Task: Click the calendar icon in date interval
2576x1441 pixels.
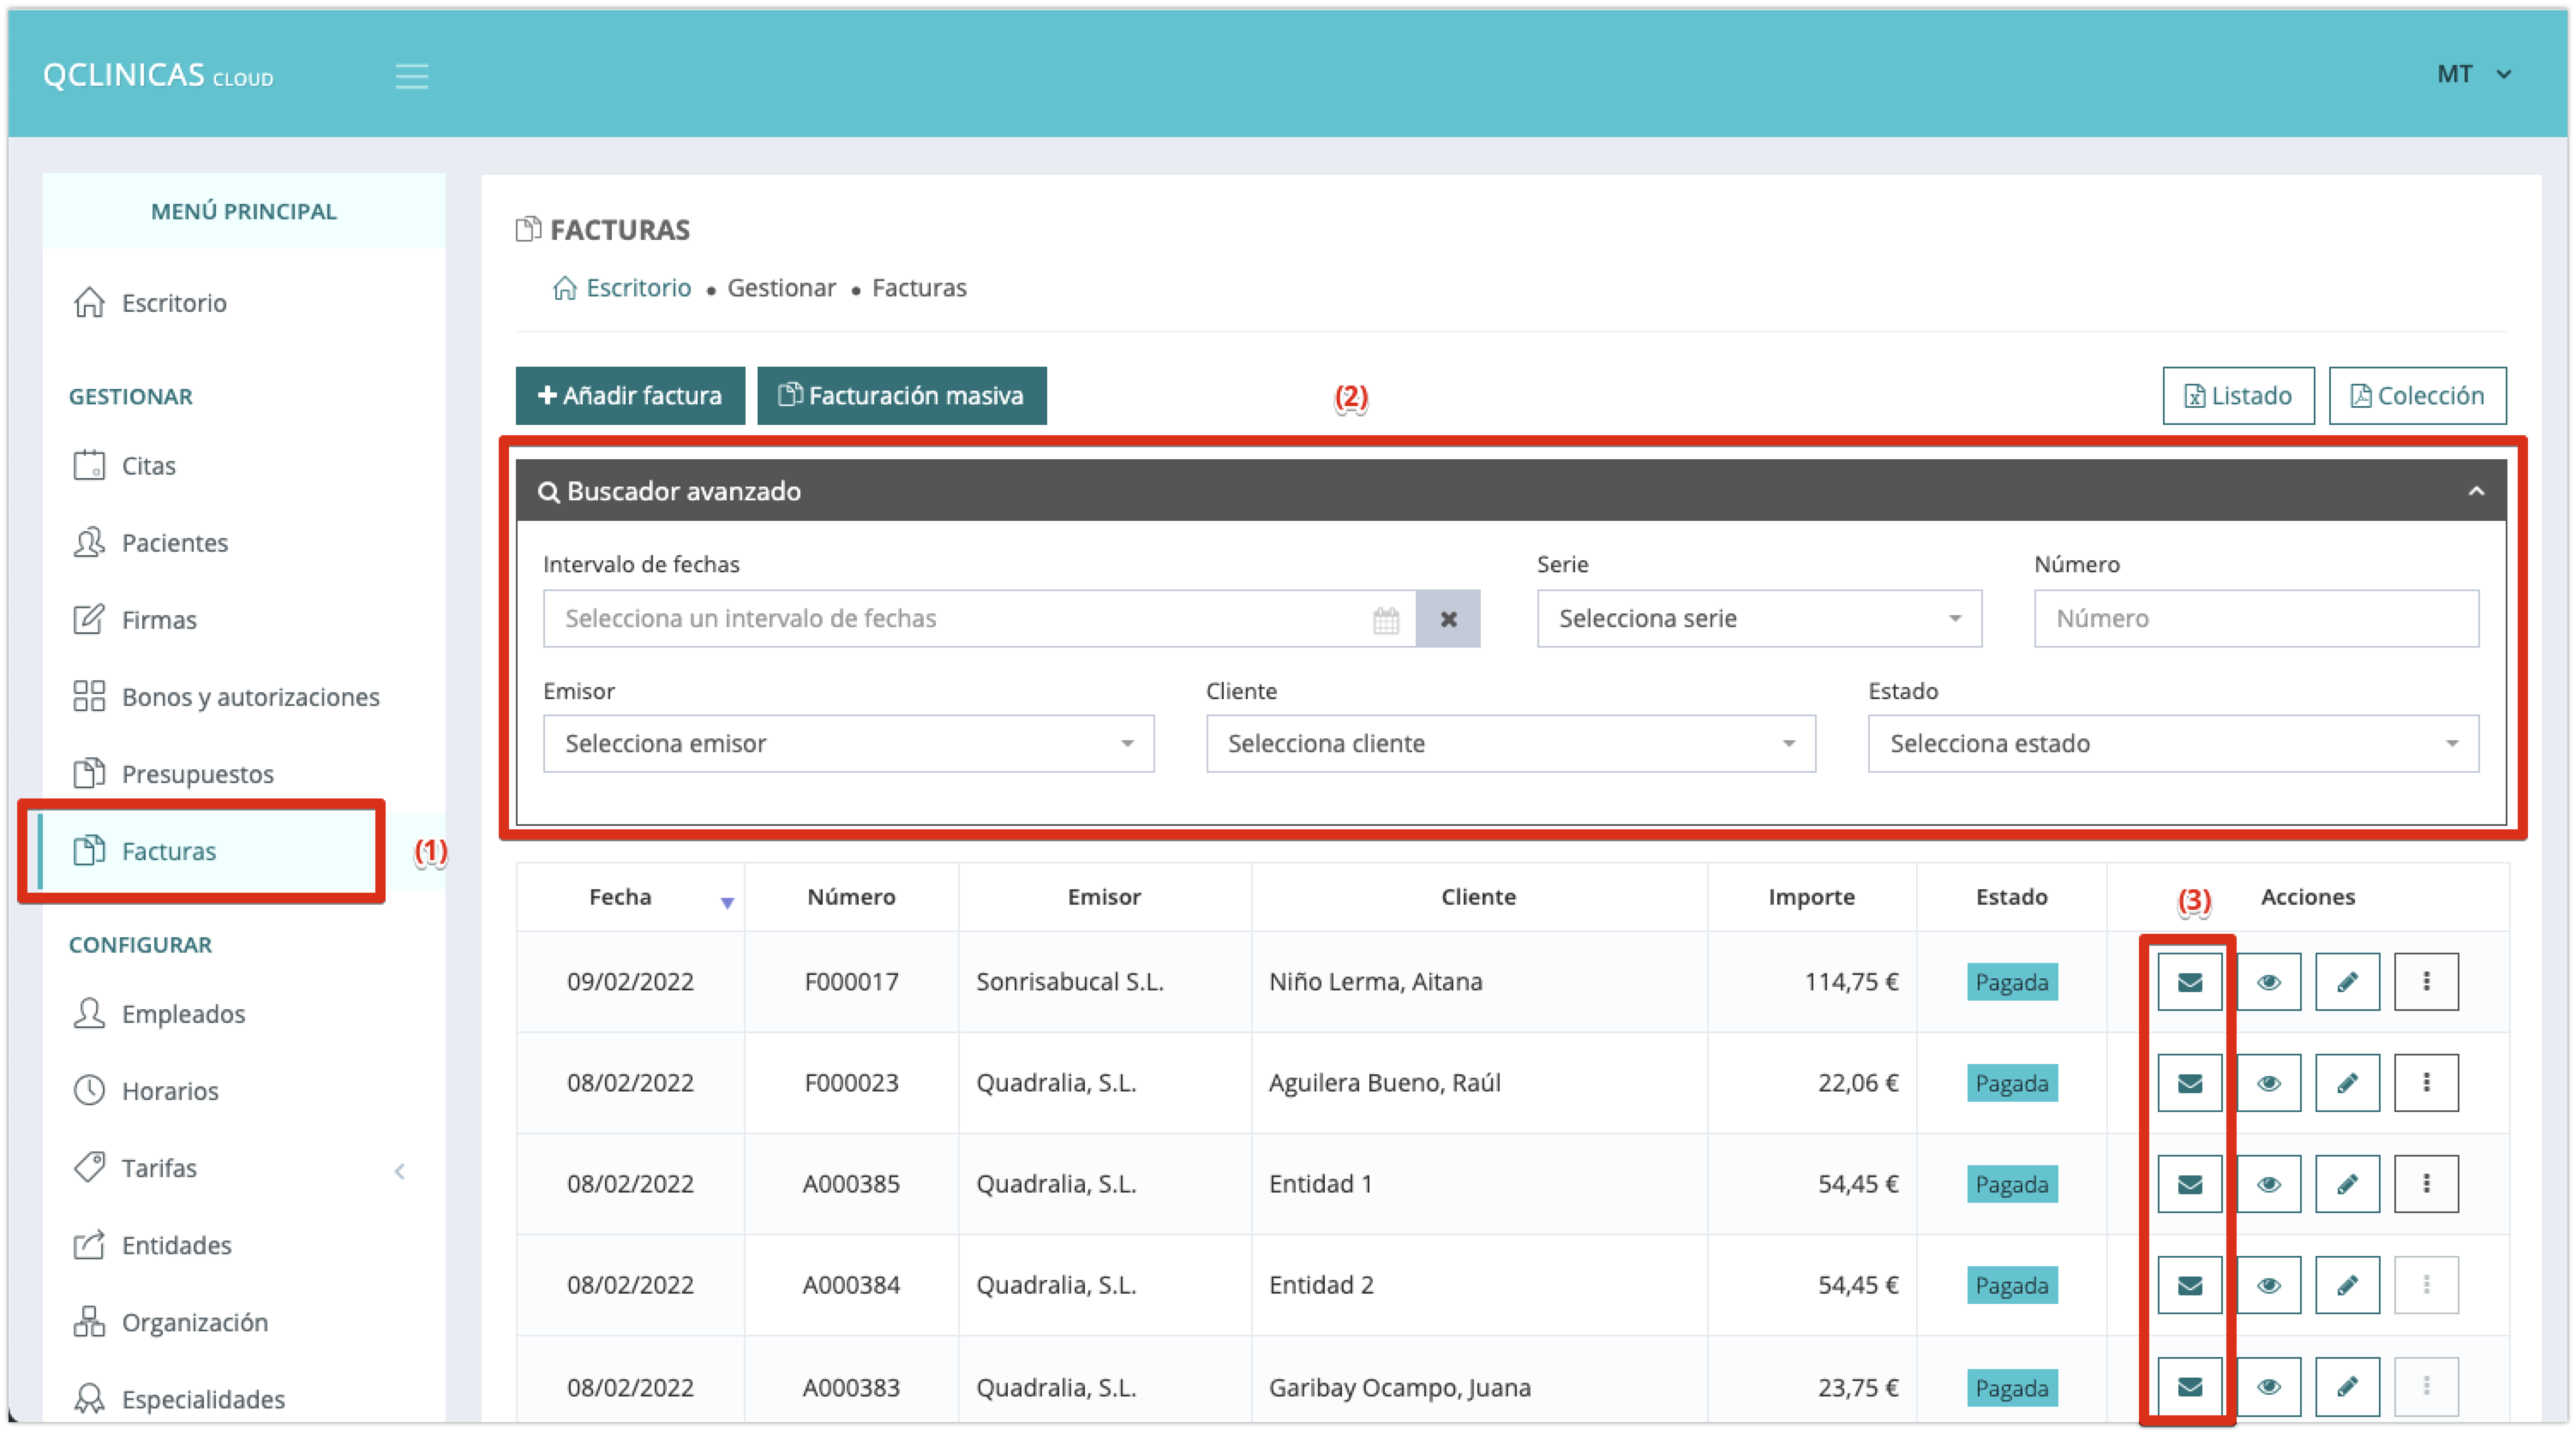Action: point(1386,619)
